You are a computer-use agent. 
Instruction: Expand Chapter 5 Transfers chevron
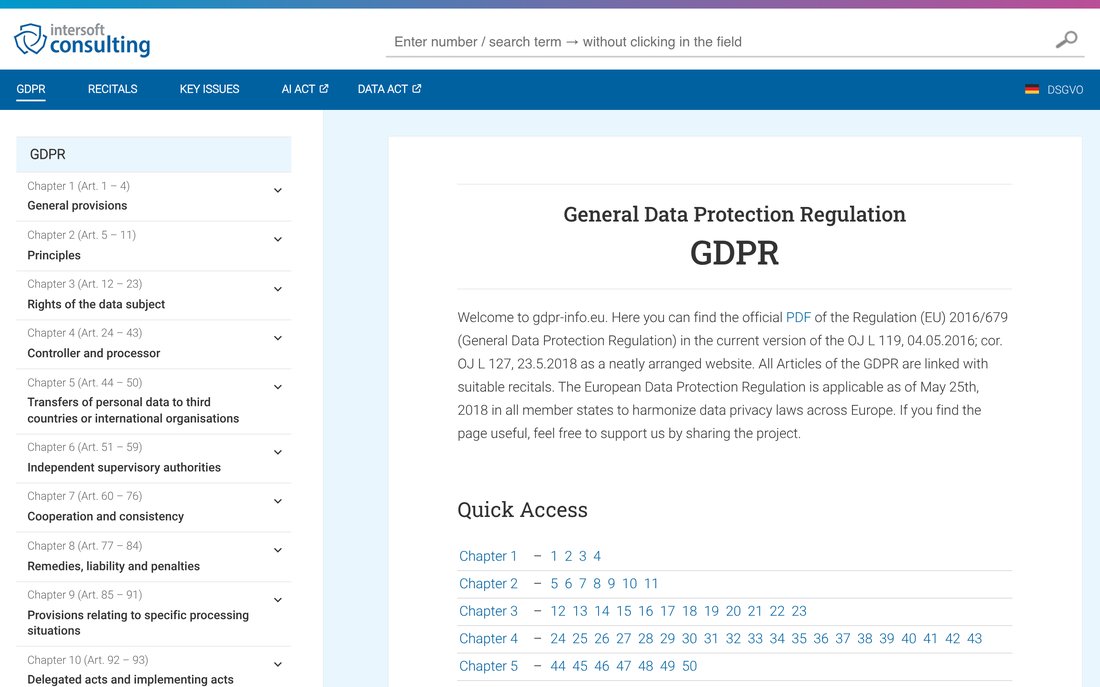278,387
